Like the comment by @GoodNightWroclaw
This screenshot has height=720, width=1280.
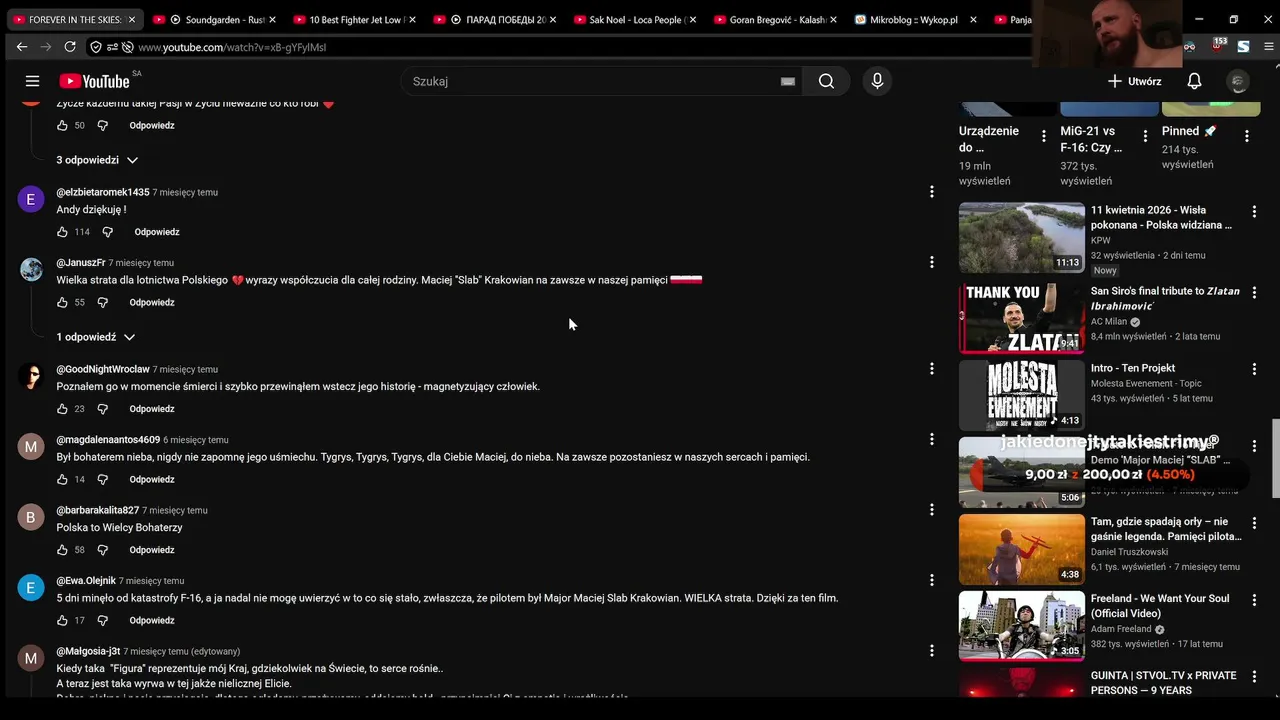tap(62, 409)
